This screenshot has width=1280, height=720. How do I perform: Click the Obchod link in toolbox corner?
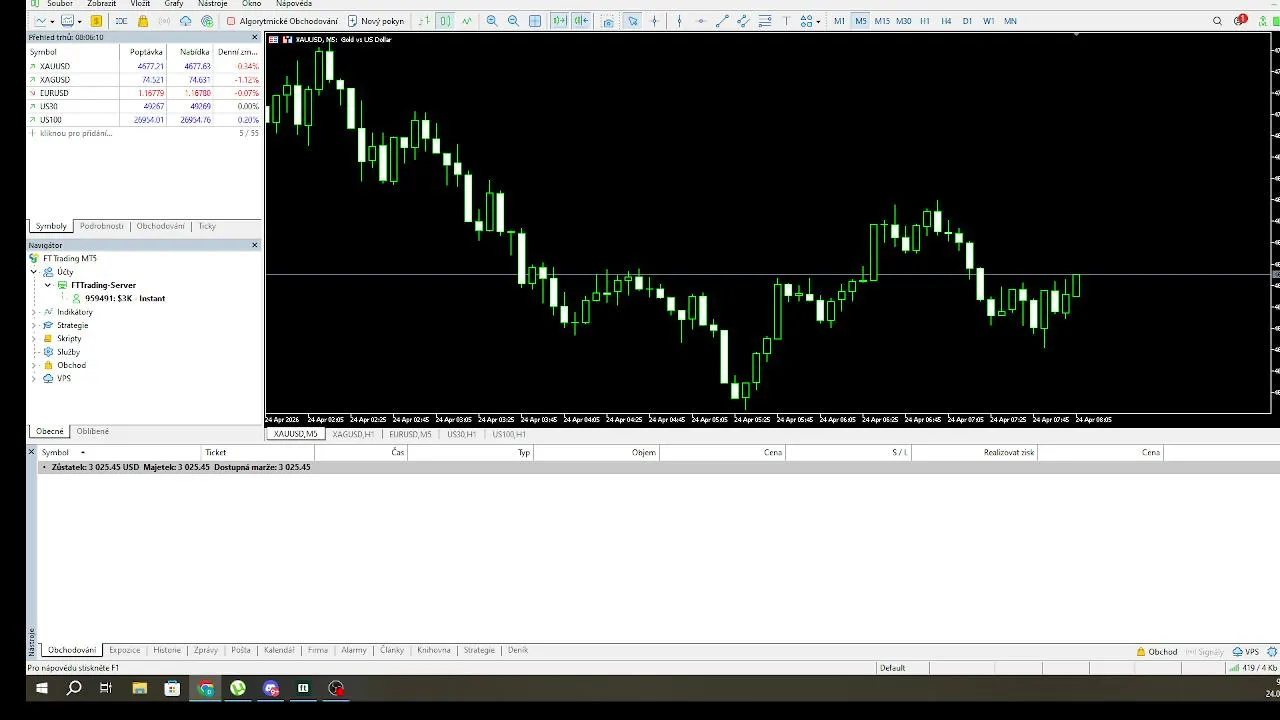coord(1157,651)
